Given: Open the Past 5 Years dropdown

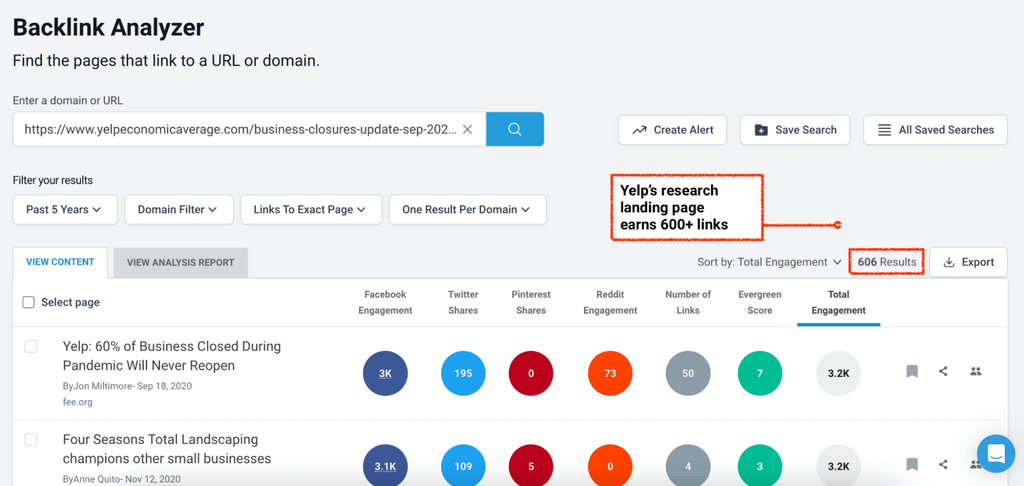Looking at the screenshot, I should (65, 209).
